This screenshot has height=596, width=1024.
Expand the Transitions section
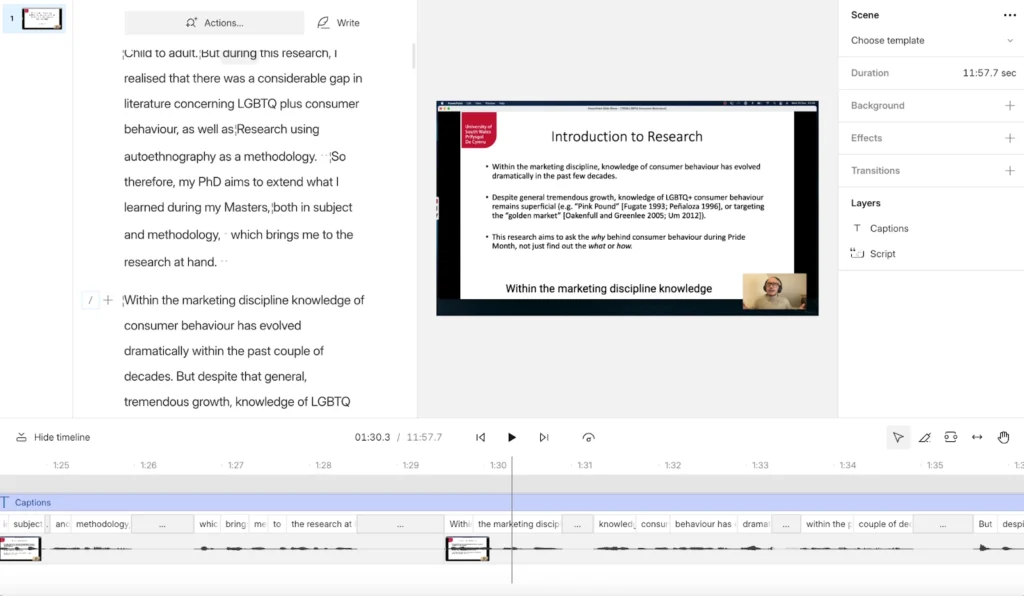click(x=1009, y=170)
